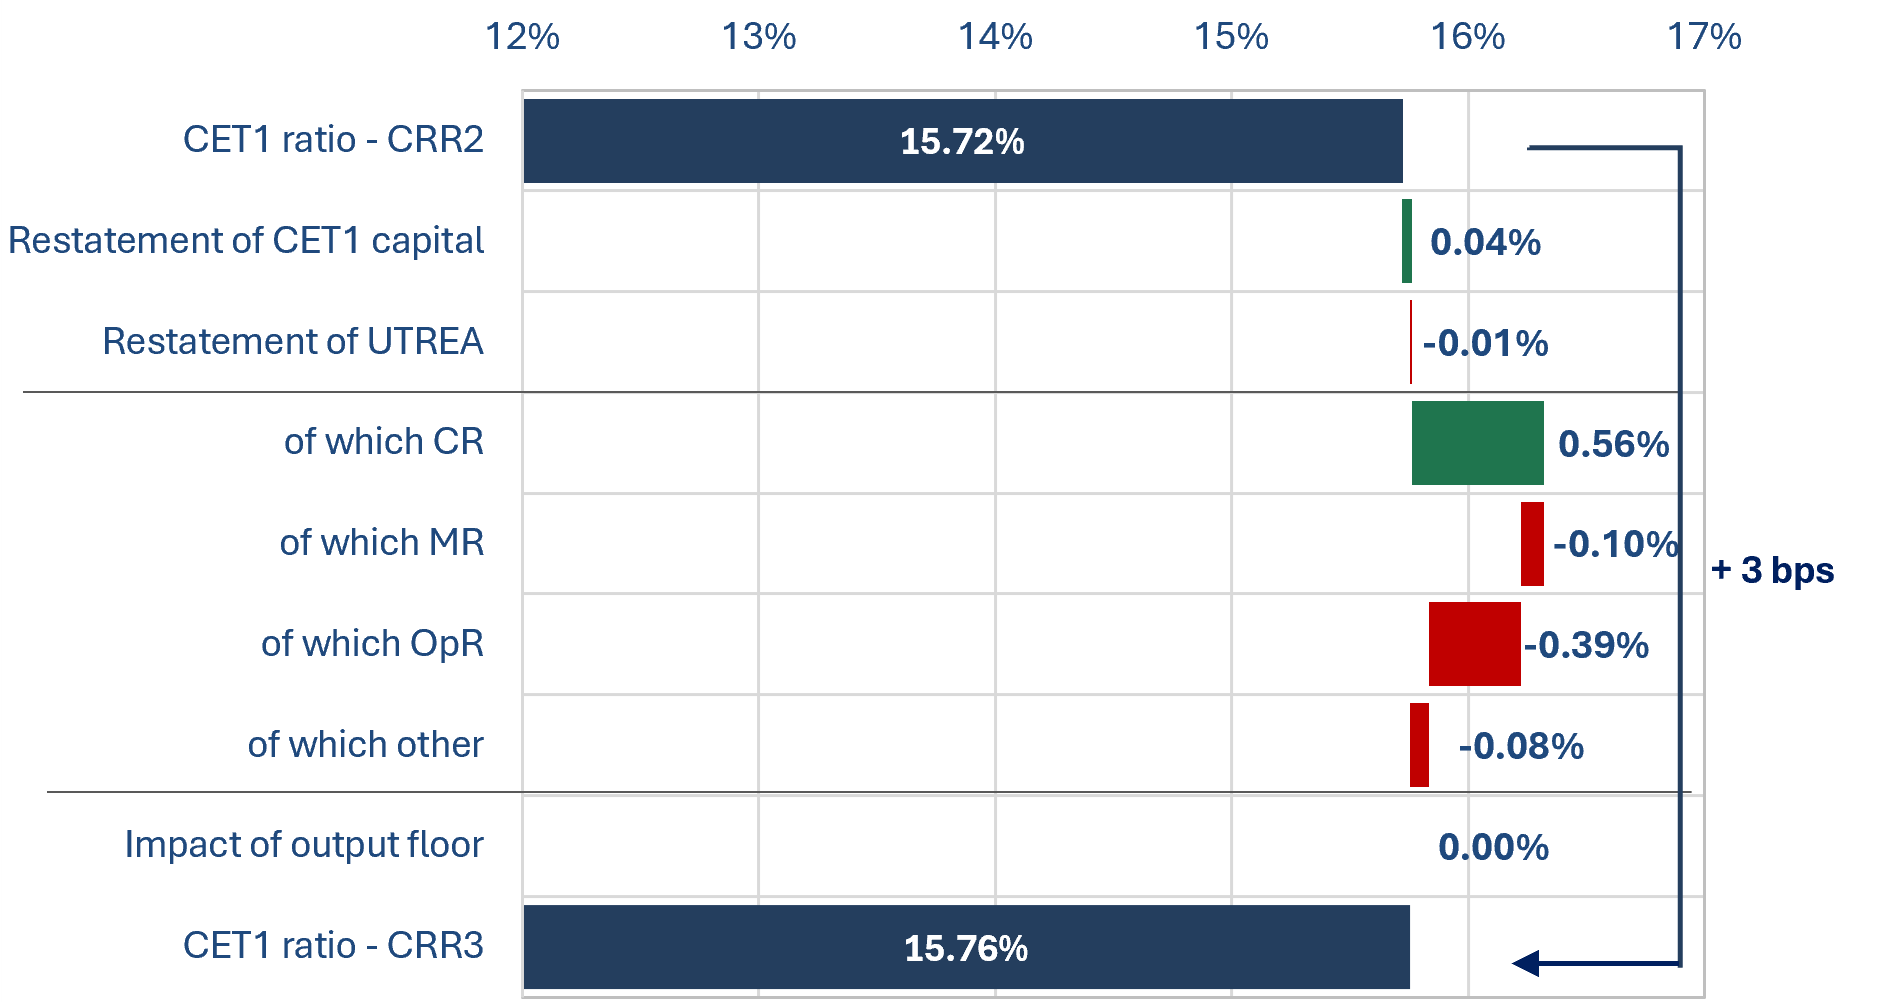Select the 0.00% data label

point(1493,847)
